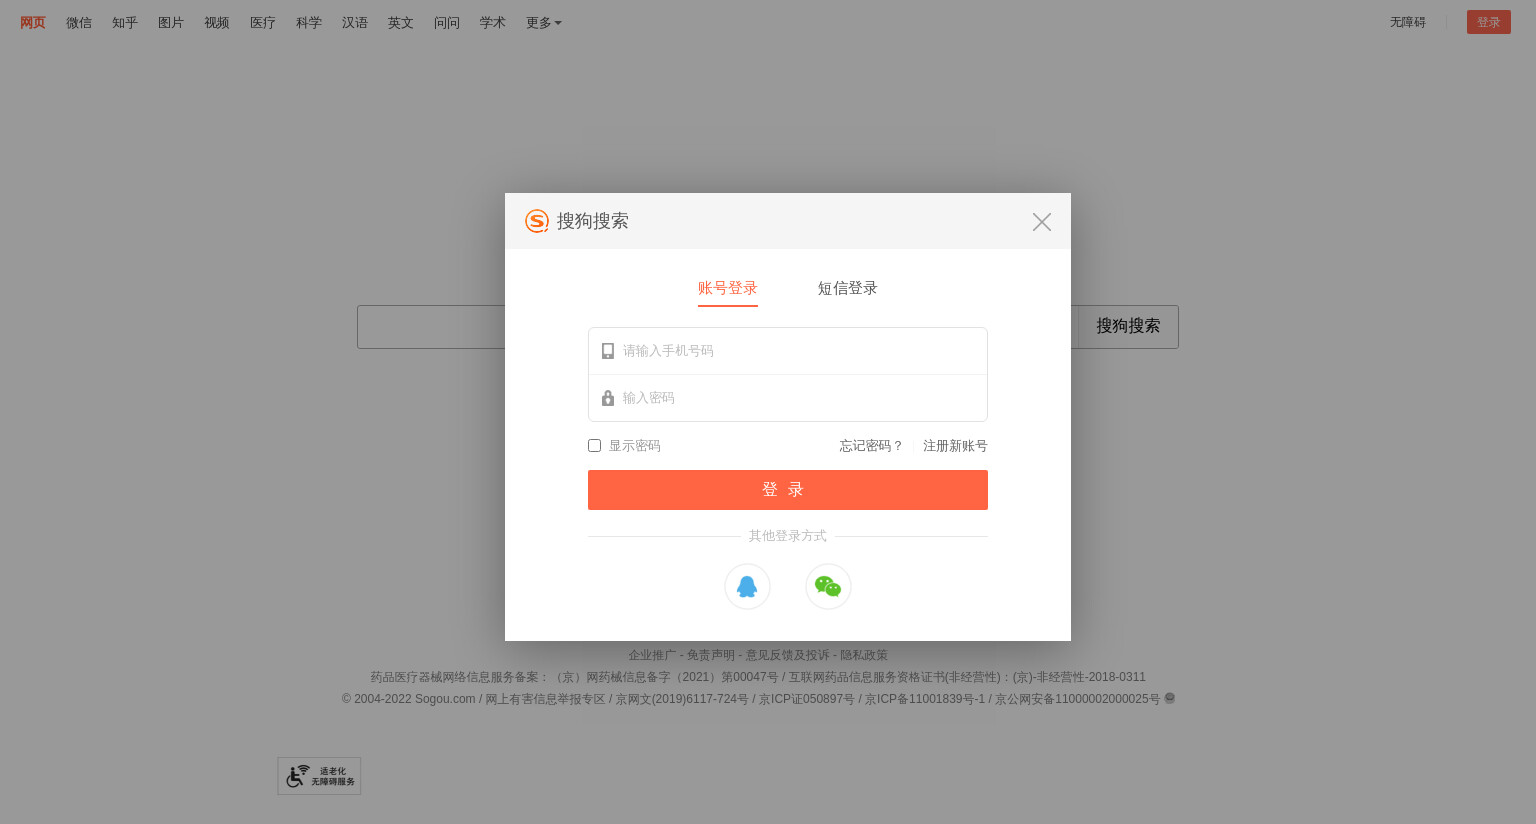This screenshot has height=824, width=1536.
Task: Click the 药品医疗器械网络信息服务备案 text
Action: pyautogui.click(x=455, y=677)
